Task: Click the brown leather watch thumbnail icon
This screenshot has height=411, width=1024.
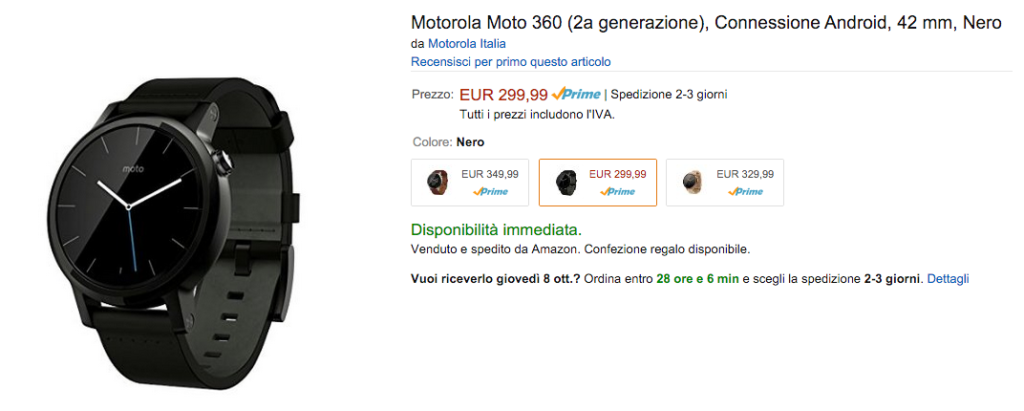Action: [x=437, y=182]
